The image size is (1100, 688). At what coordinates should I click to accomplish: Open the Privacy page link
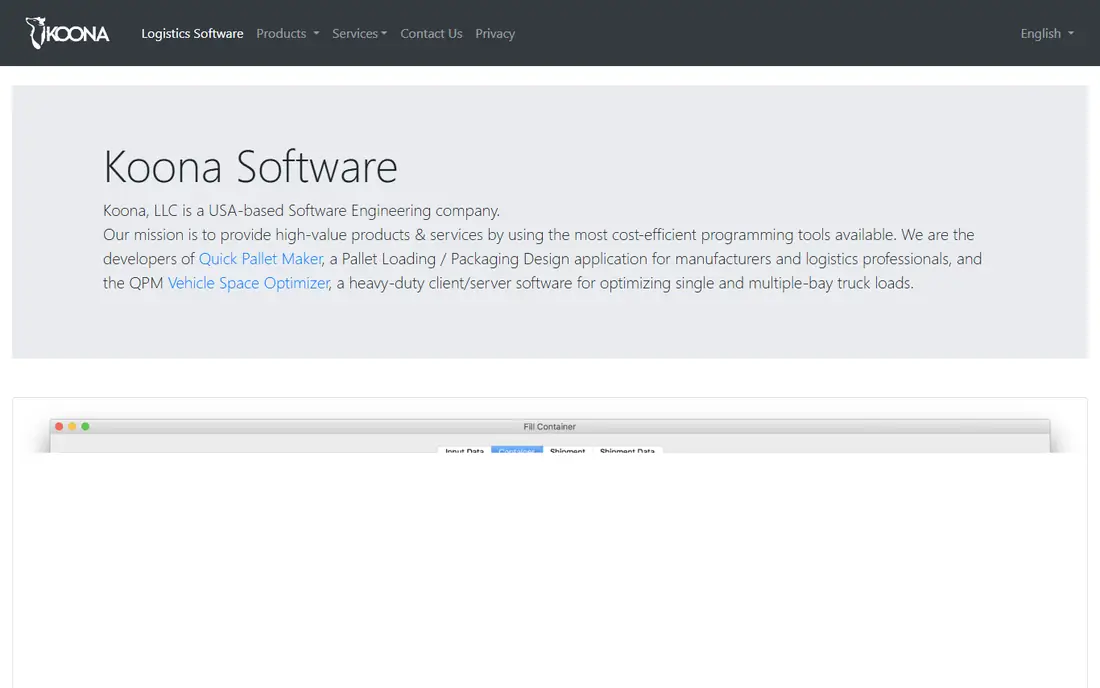click(x=495, y=33)
